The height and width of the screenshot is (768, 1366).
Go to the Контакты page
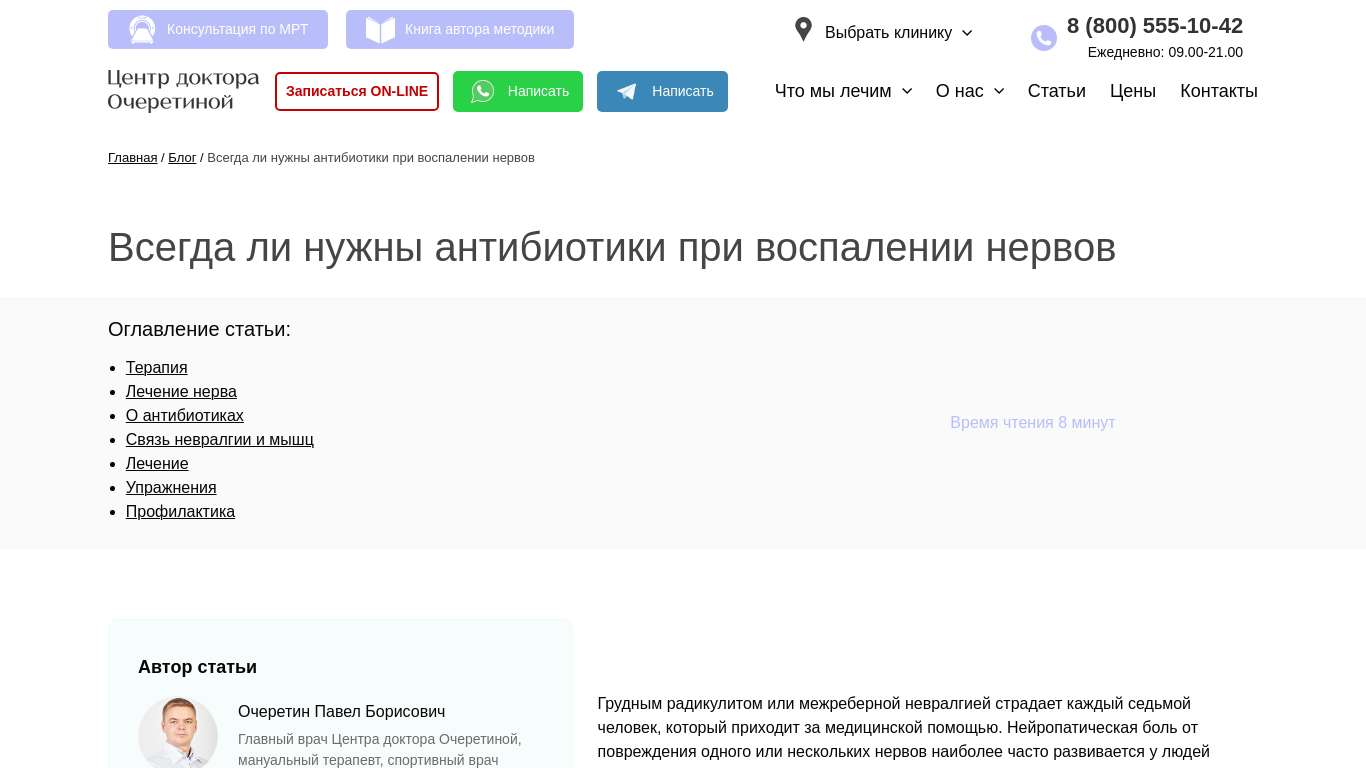1218,91
